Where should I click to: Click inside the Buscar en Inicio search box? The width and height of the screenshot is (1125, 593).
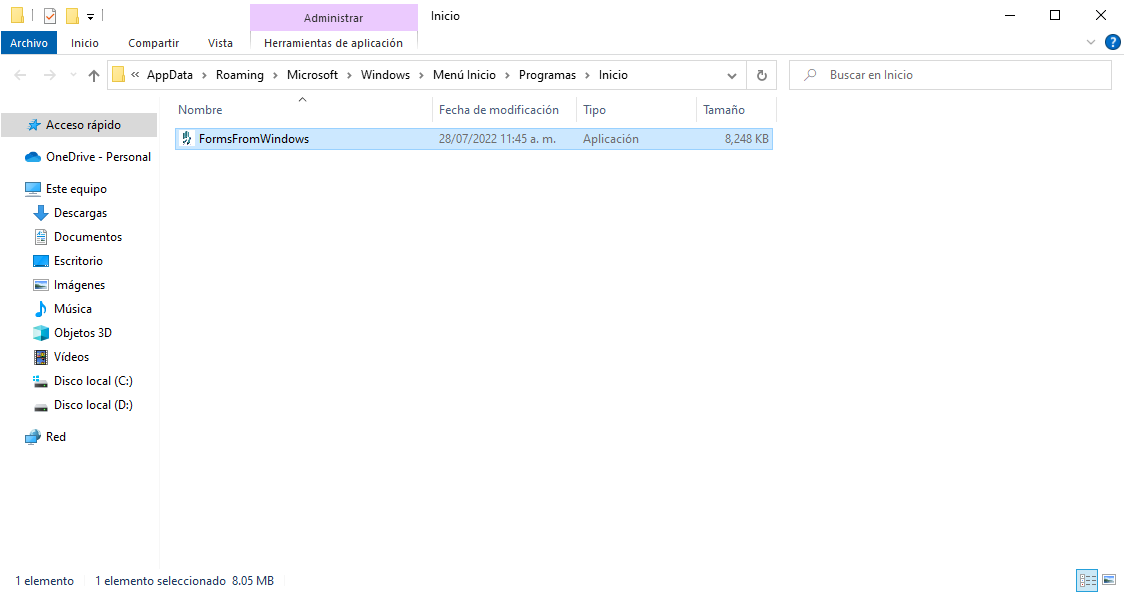[950, 74]
